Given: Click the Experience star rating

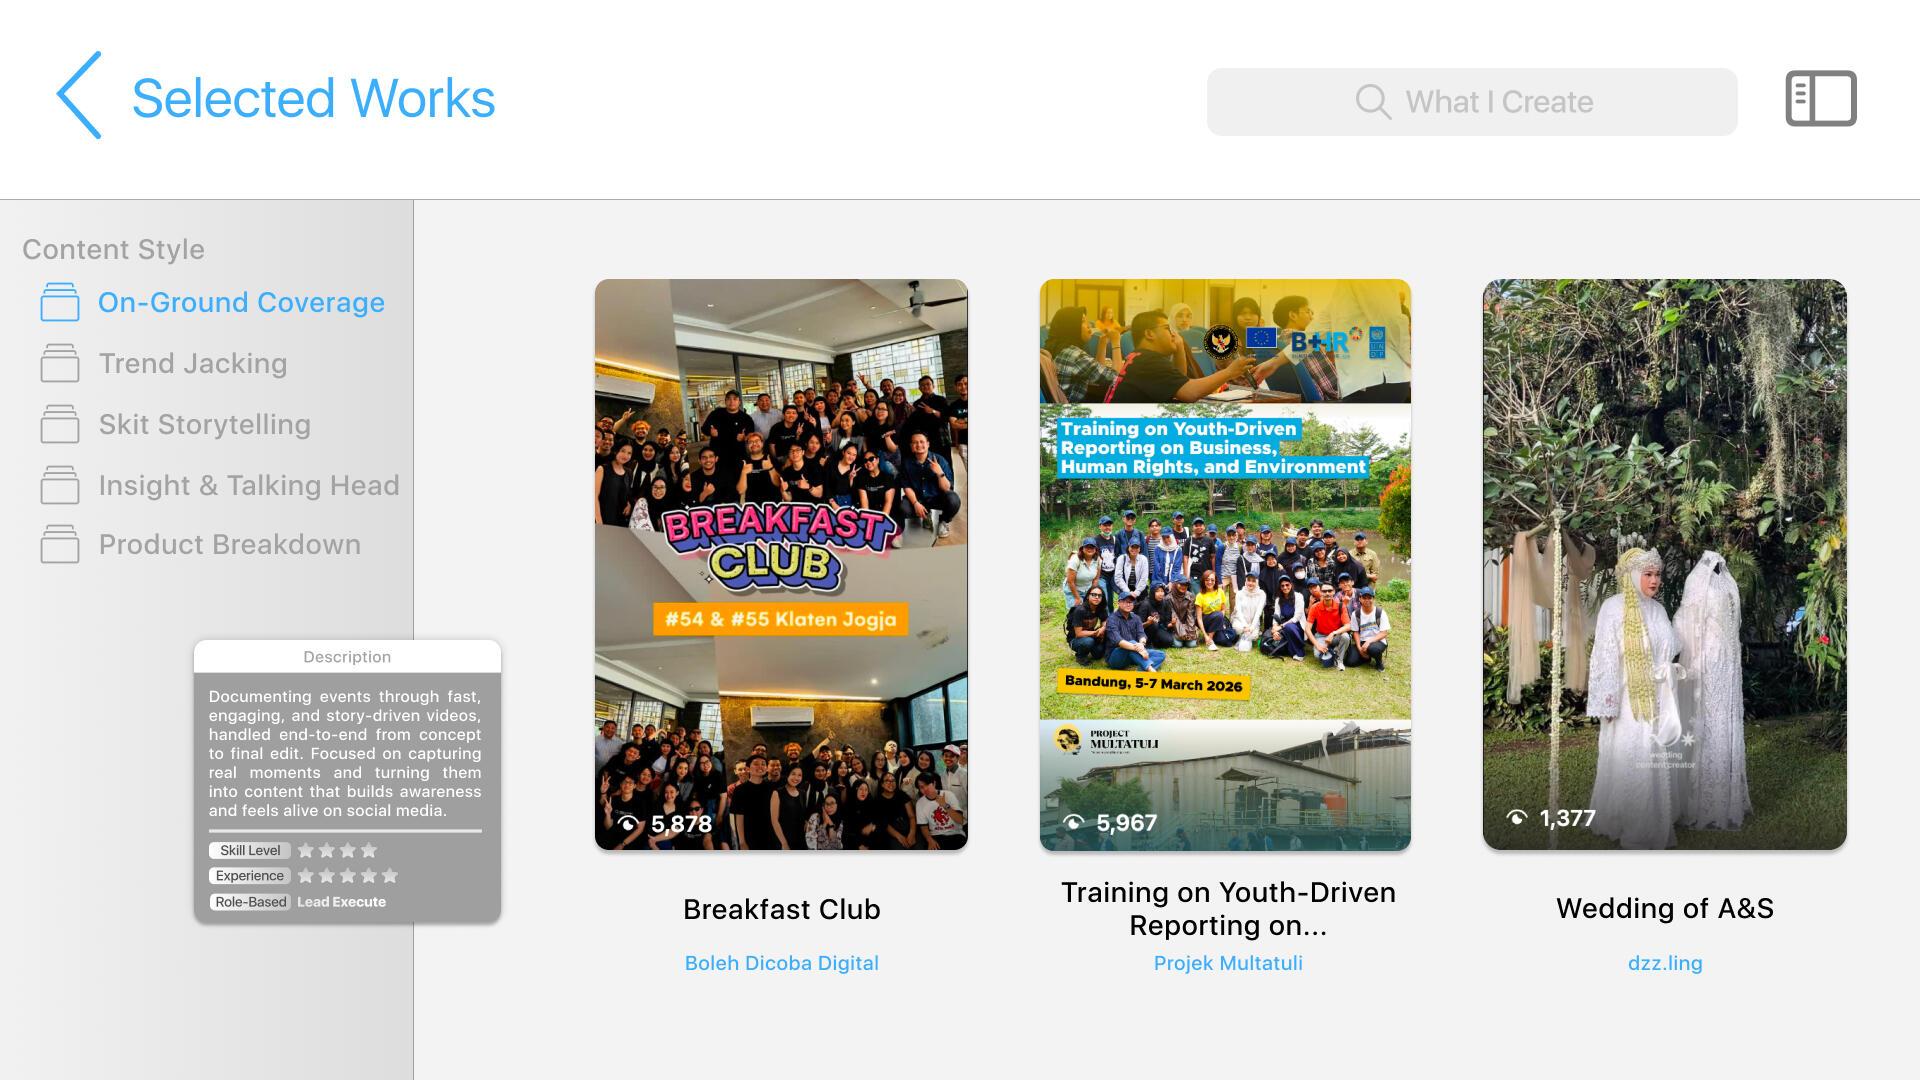Looking at the screenshot, I should click(348, 876).
